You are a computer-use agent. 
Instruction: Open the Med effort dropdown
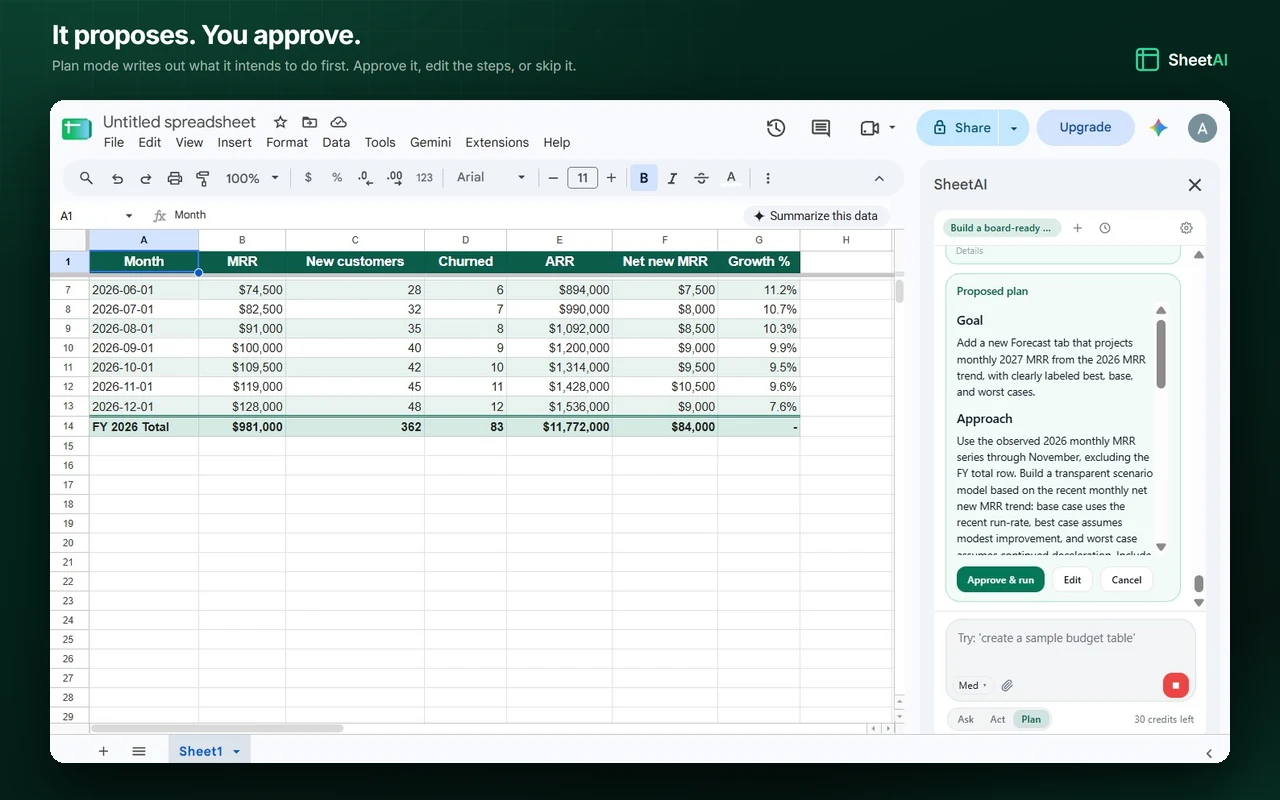pyautogui.click(x=973, y=686)
